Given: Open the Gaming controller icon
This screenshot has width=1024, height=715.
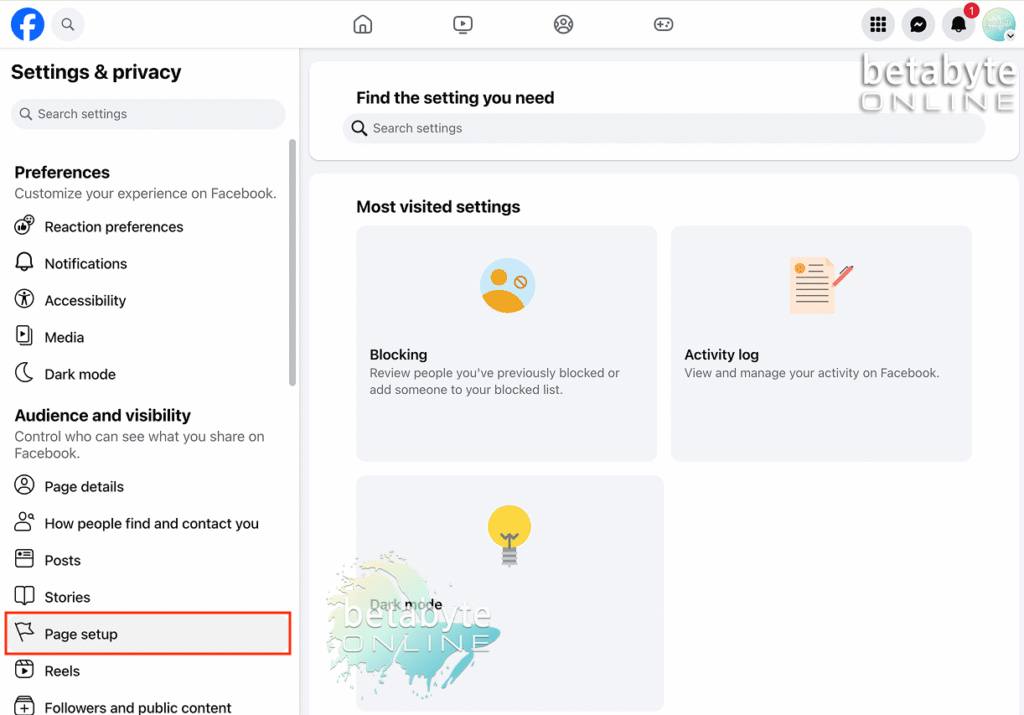Looking at the screenshot, I should [x=663, y=24].
